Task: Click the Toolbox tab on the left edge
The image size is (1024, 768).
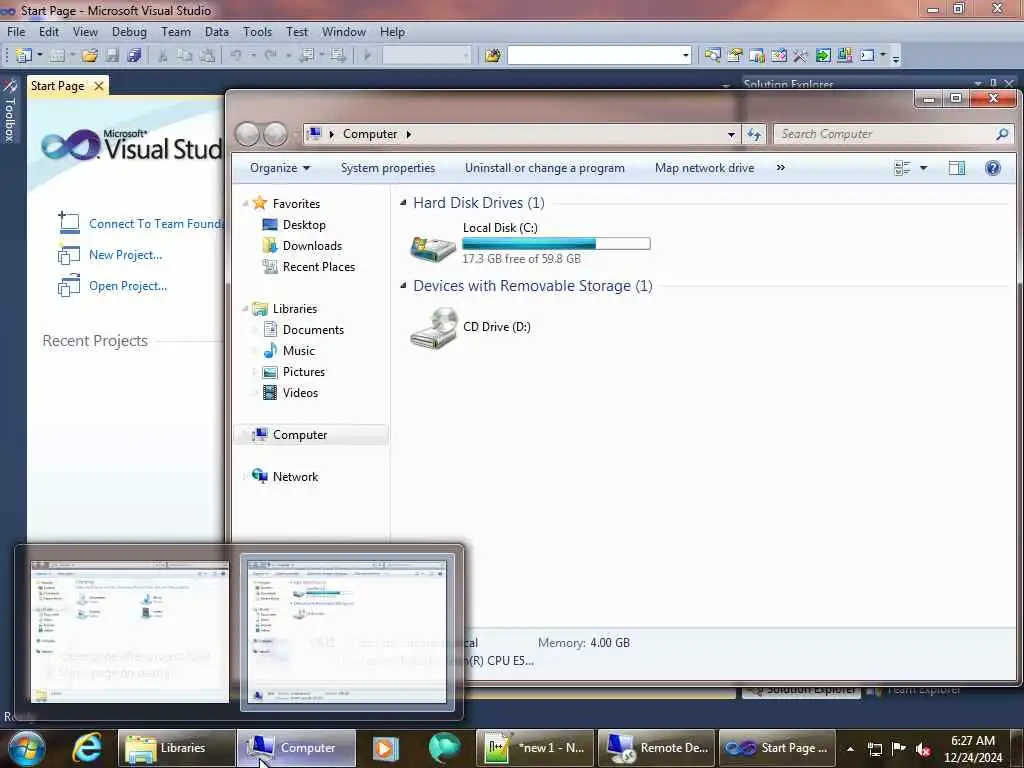Action: pyautogui.click(x=9, y=111)
